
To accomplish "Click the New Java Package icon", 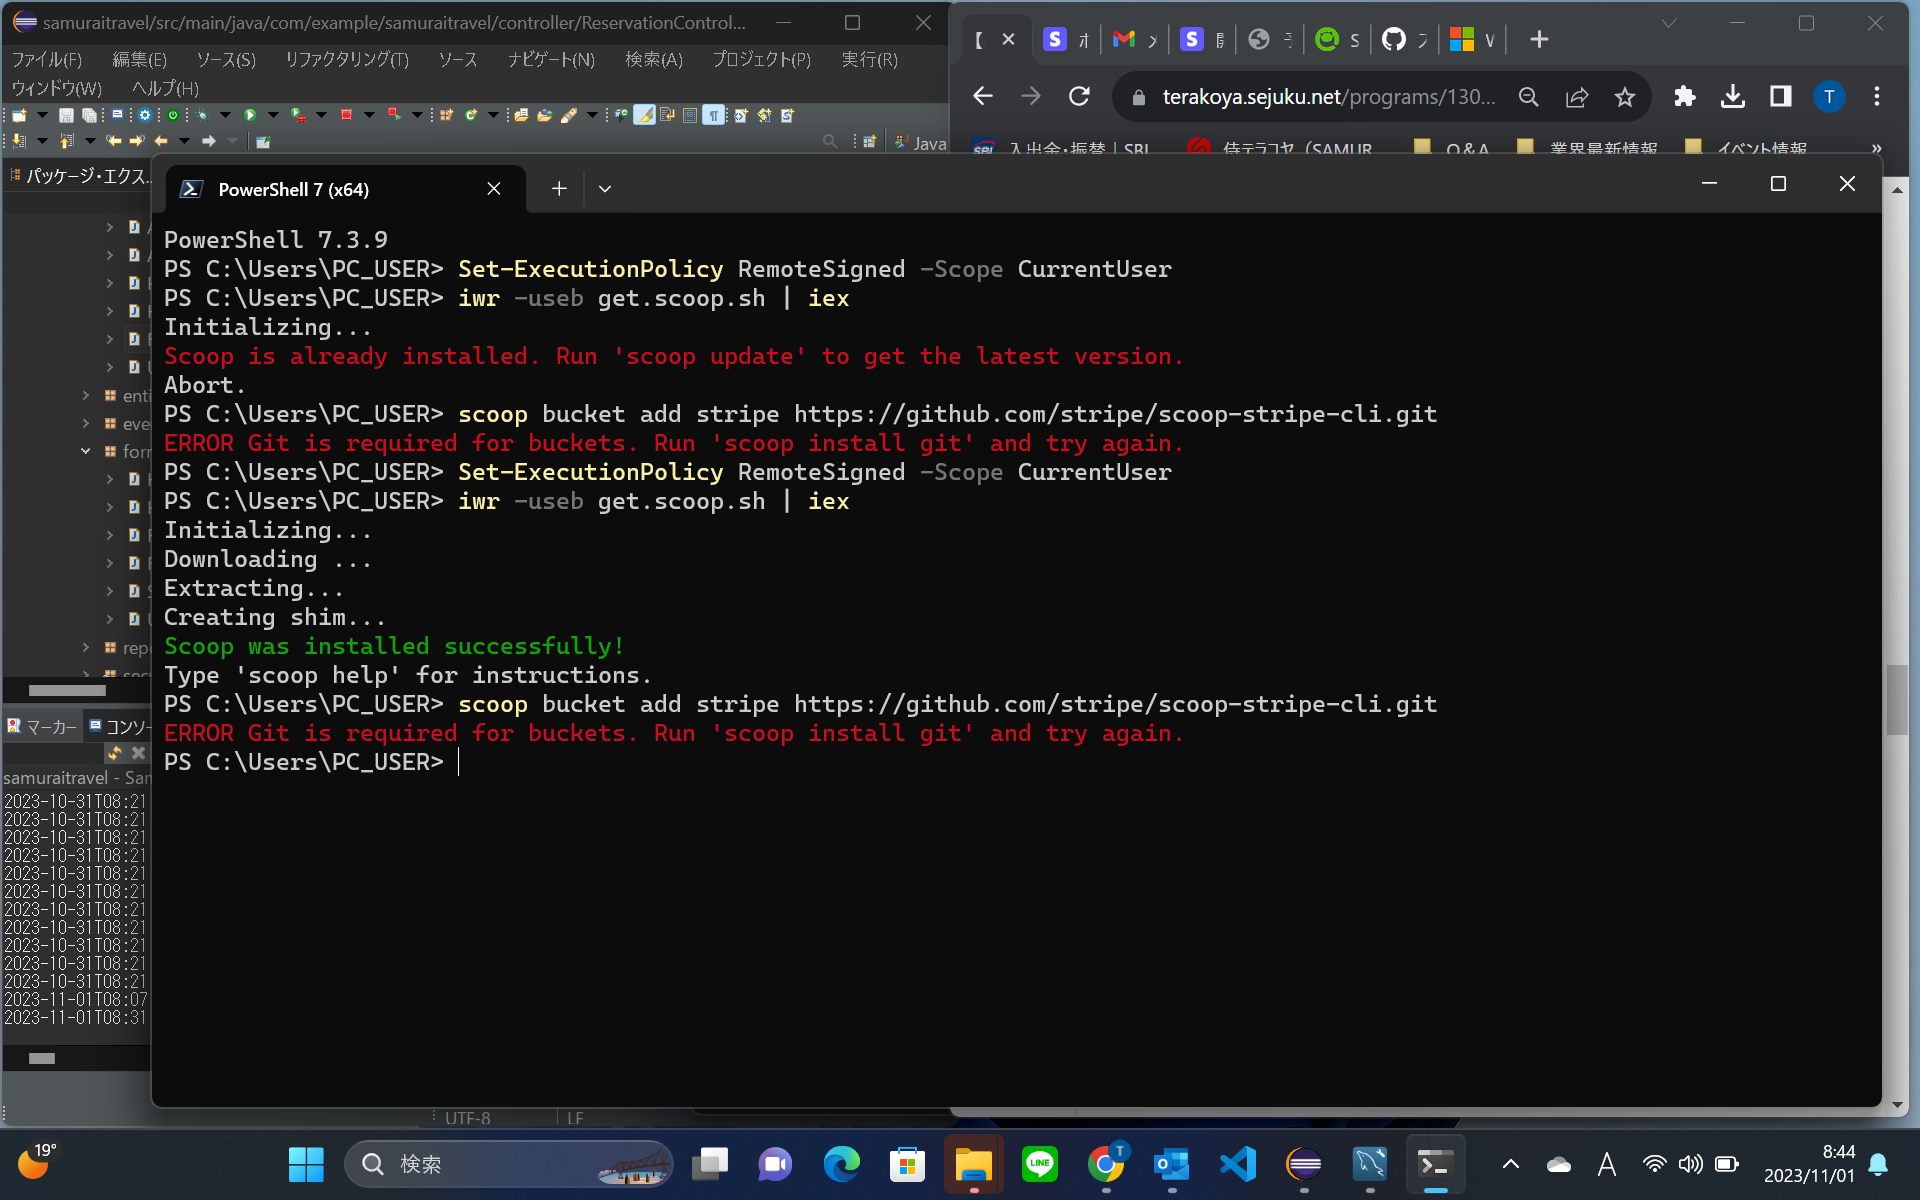I will (446, 115).
